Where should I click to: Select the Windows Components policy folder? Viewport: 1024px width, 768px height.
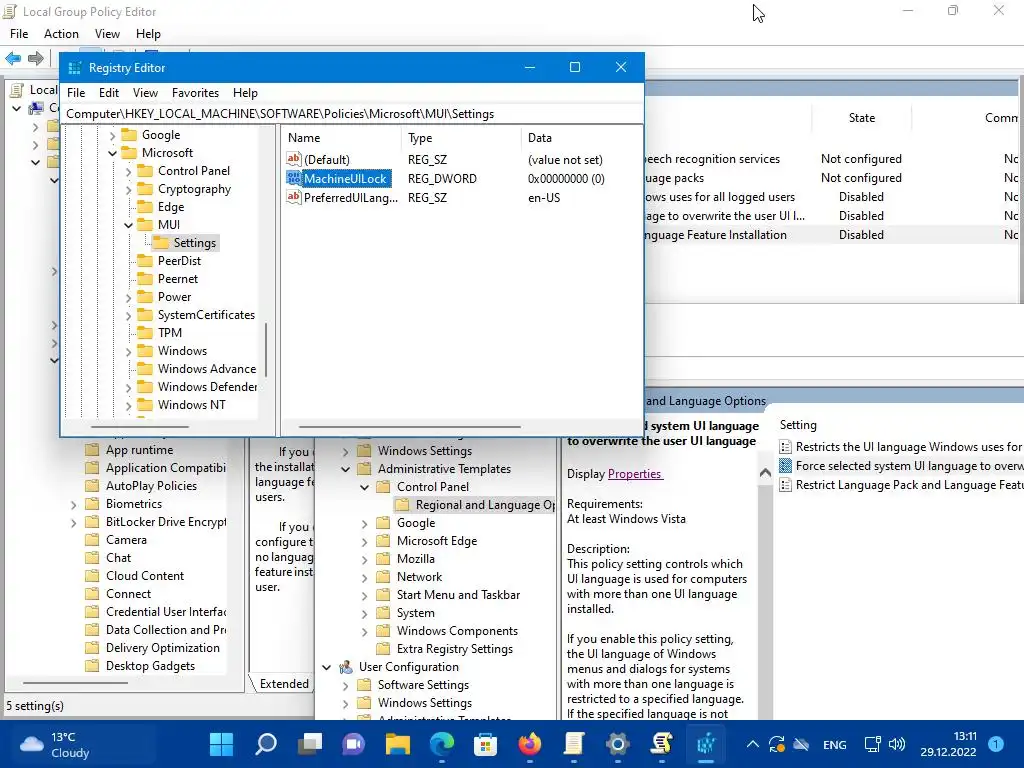[x=457, y=631]
